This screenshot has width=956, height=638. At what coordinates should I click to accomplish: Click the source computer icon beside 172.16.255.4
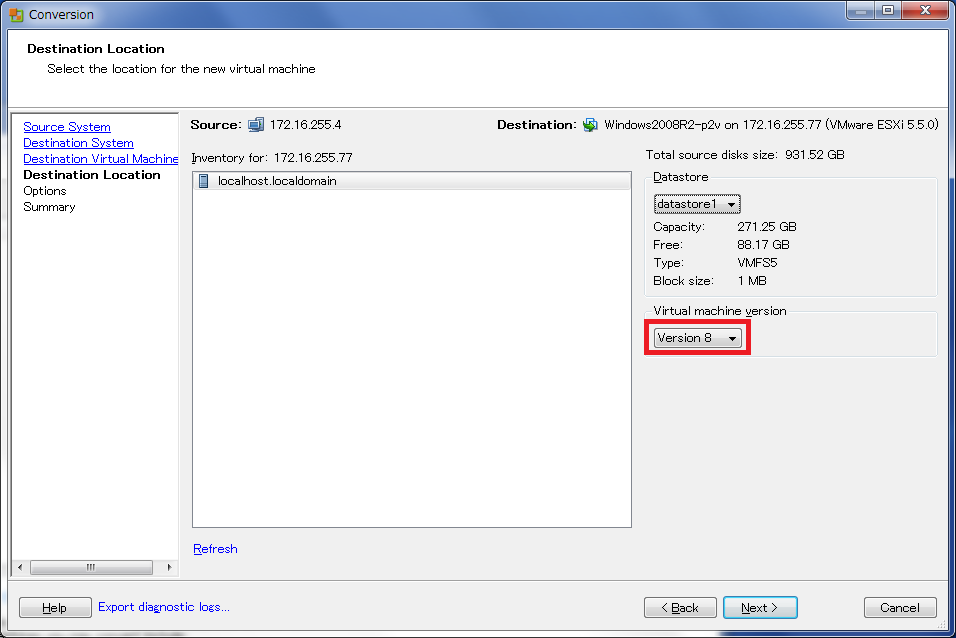[x=256, y=125]
